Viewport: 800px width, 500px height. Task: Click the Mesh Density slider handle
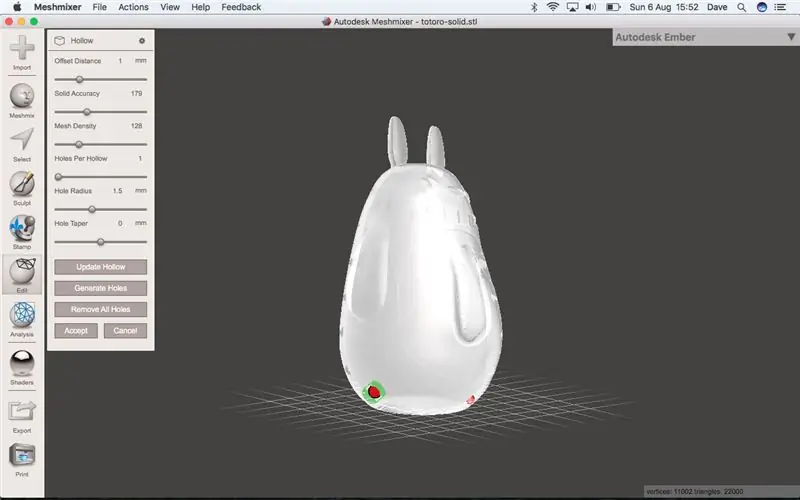79,144
